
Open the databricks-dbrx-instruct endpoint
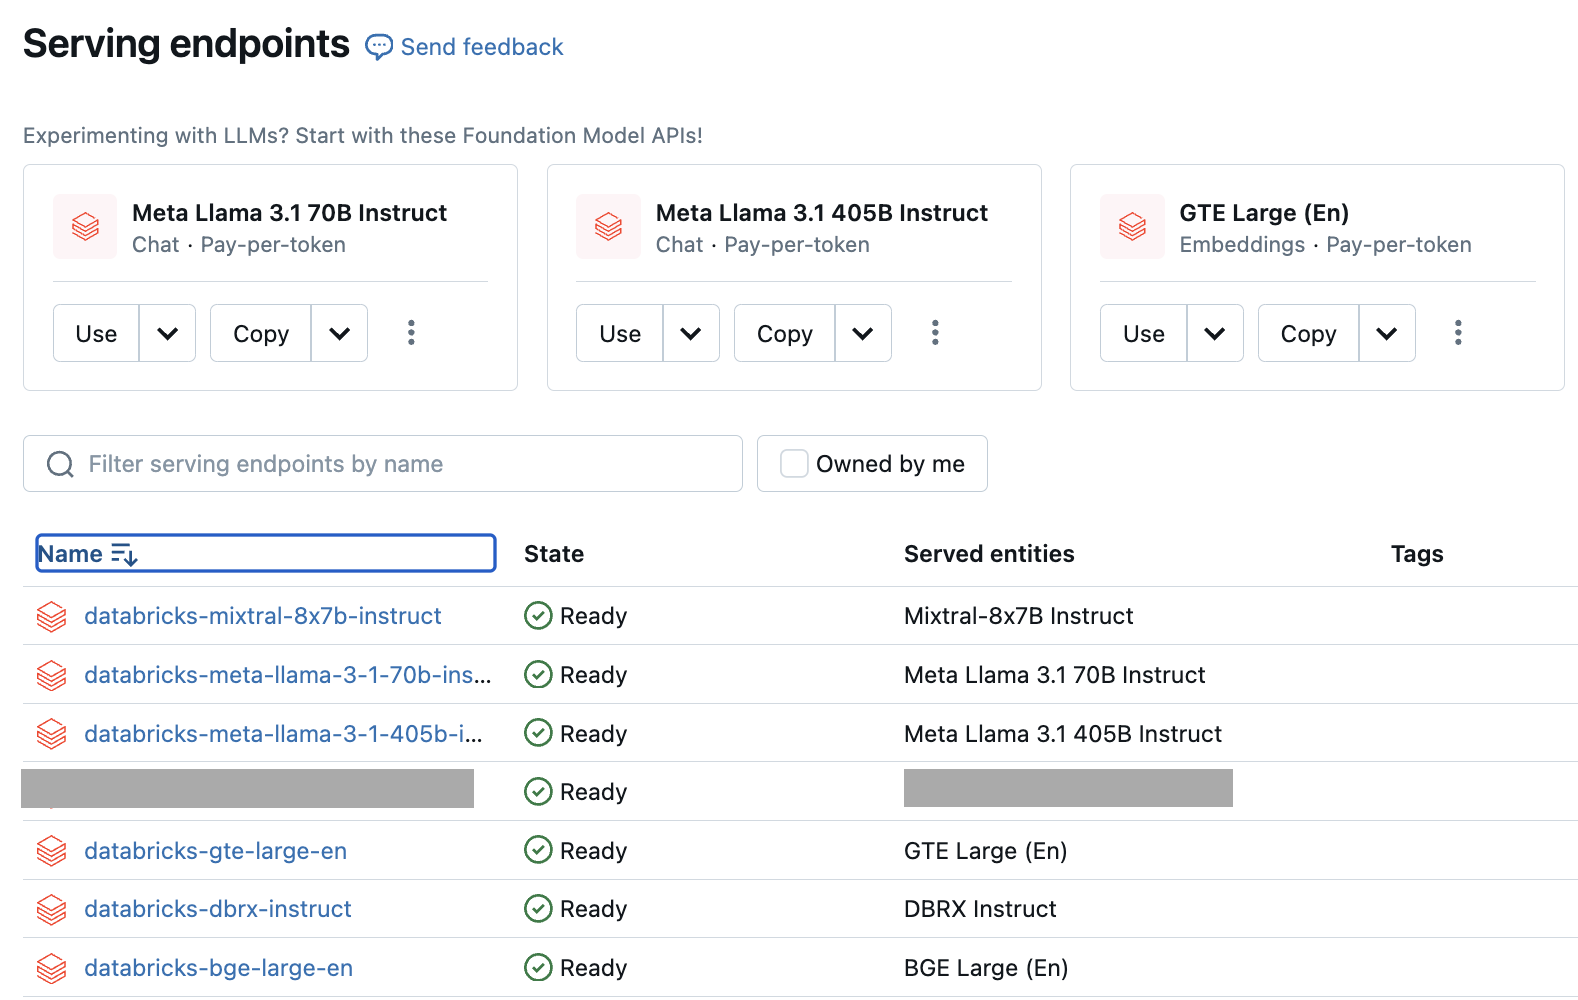(x=218, y=909)
